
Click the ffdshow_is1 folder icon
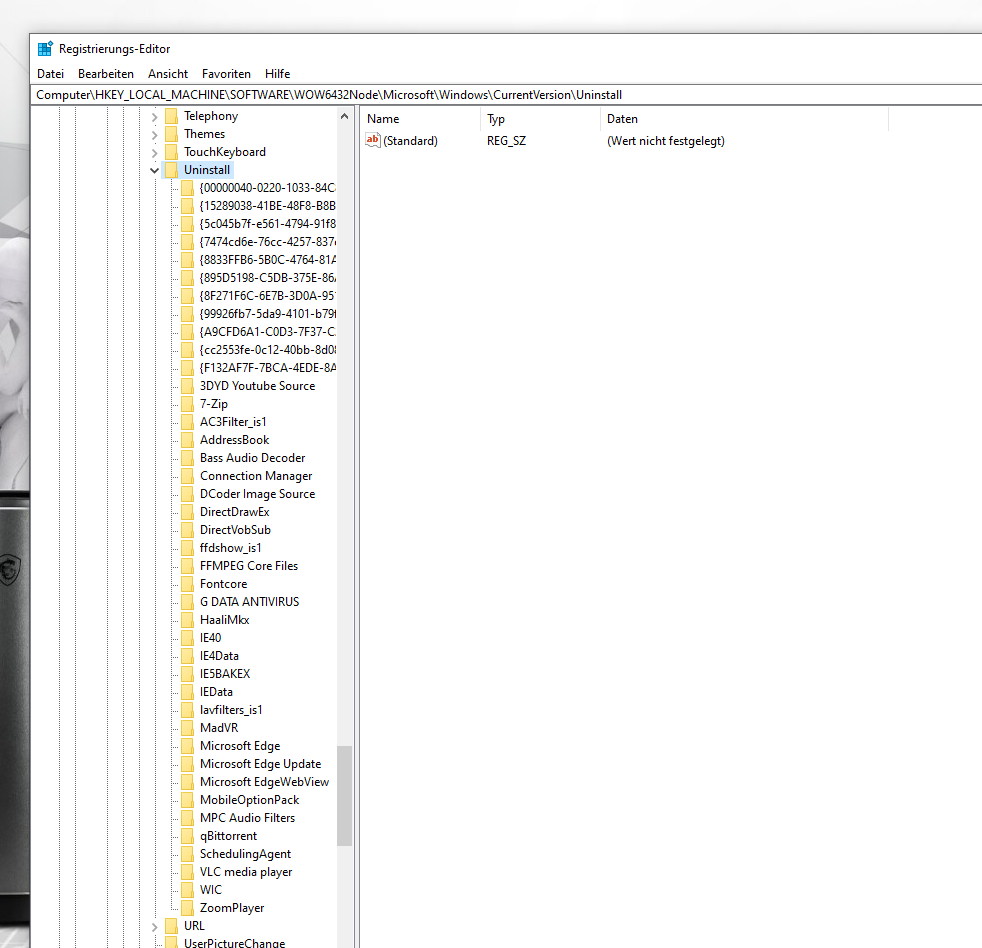(x=187, y=549)
